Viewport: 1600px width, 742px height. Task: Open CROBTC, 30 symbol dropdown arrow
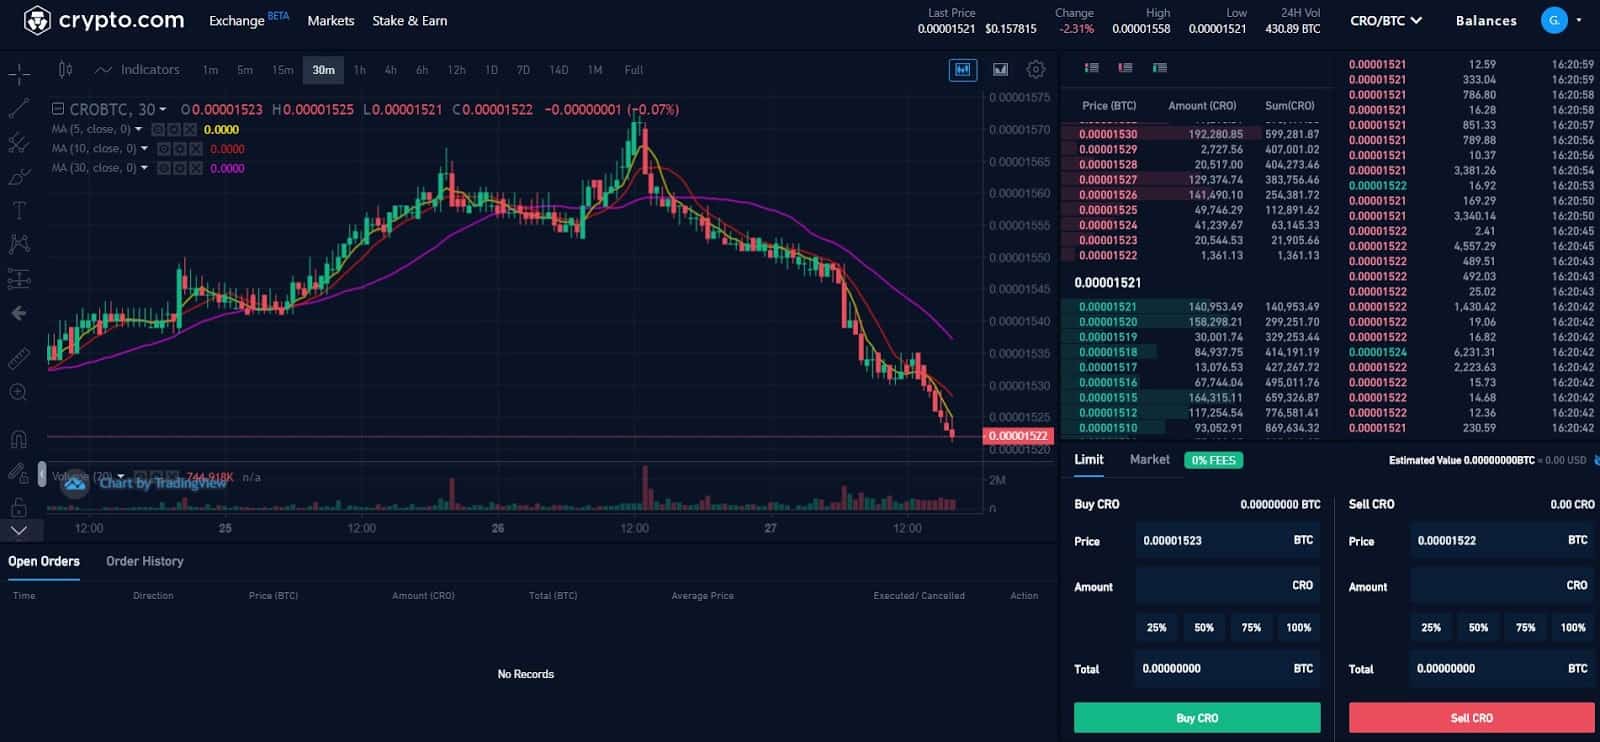click(162, 109)
